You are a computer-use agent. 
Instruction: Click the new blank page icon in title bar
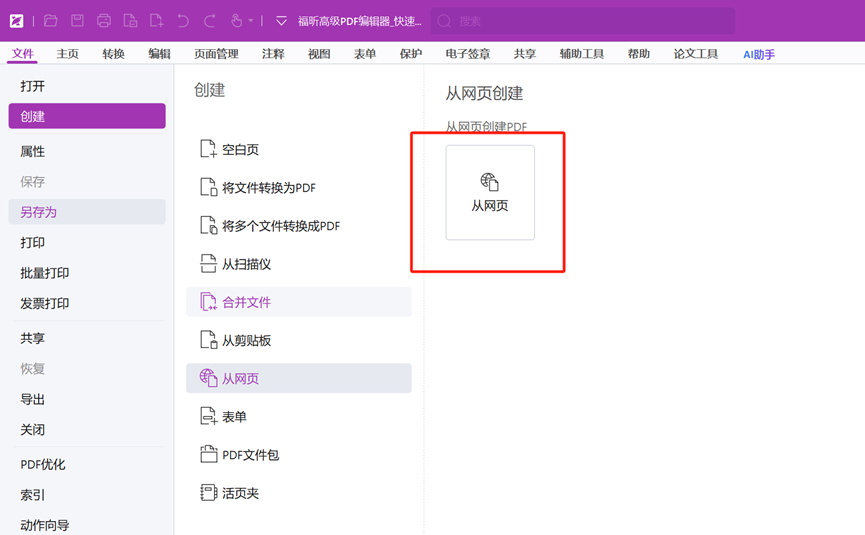pos(157,21)
